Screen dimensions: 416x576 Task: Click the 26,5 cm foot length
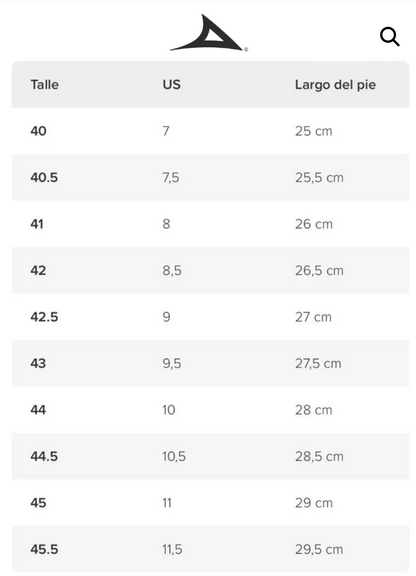[x=319, y=270]
